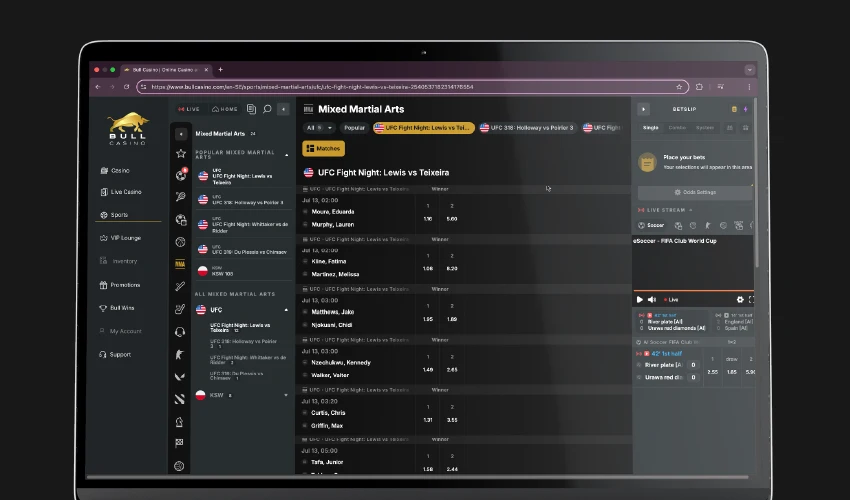850x500 pixels.
Task: Collapse the Live Stream section
Action: (691, 210)
